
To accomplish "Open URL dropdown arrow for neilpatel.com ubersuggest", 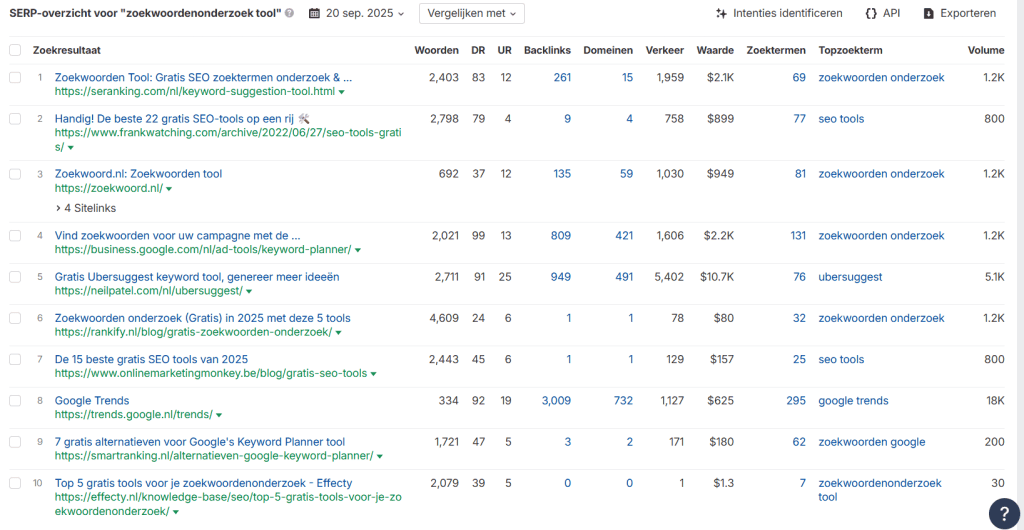I will [x=250, y=292].
